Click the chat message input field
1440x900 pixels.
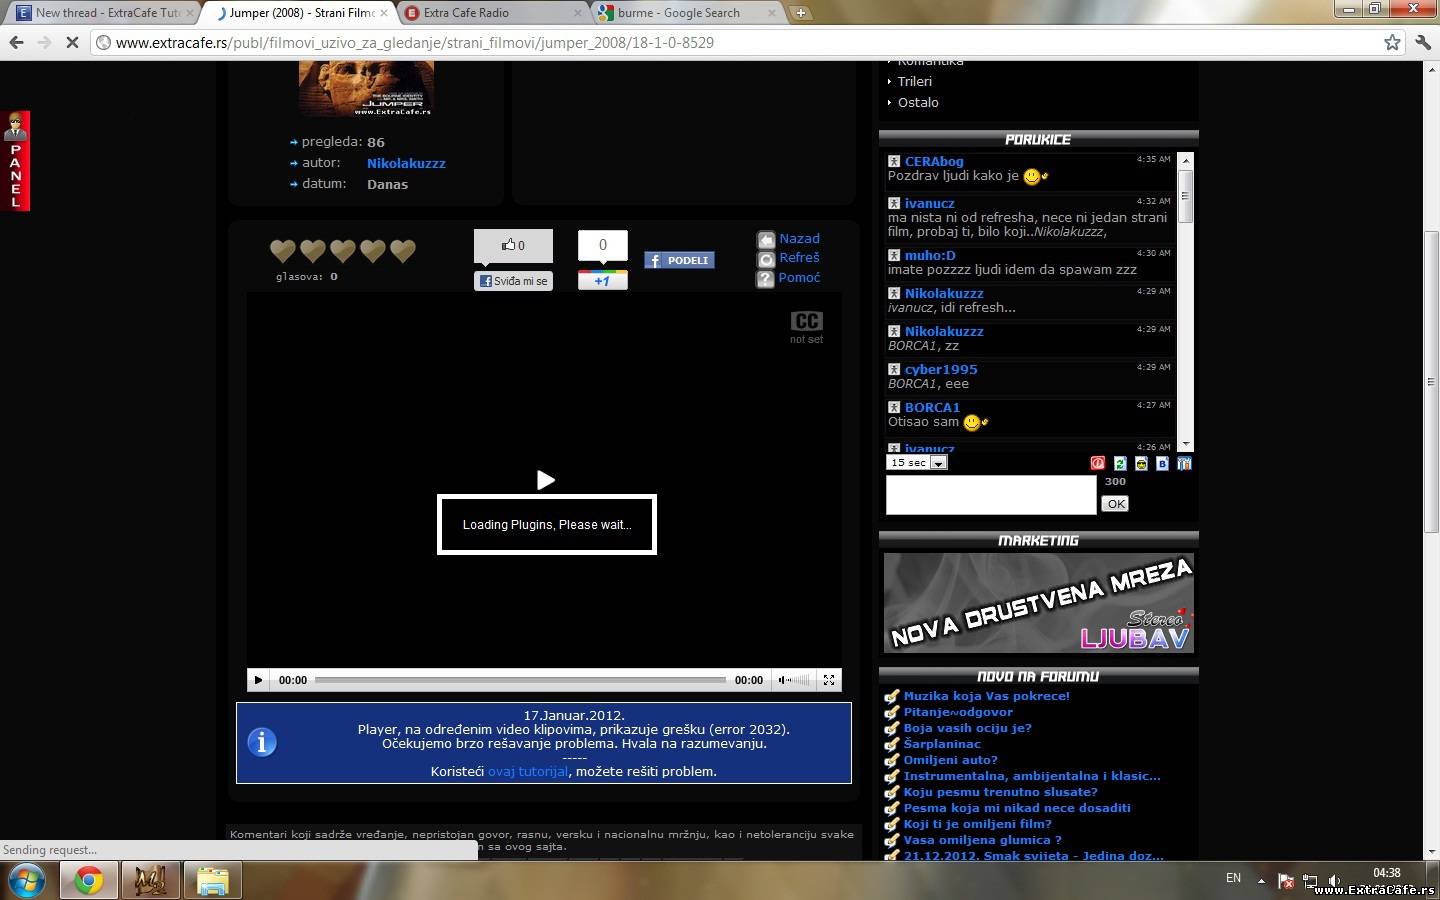point(990,495)
